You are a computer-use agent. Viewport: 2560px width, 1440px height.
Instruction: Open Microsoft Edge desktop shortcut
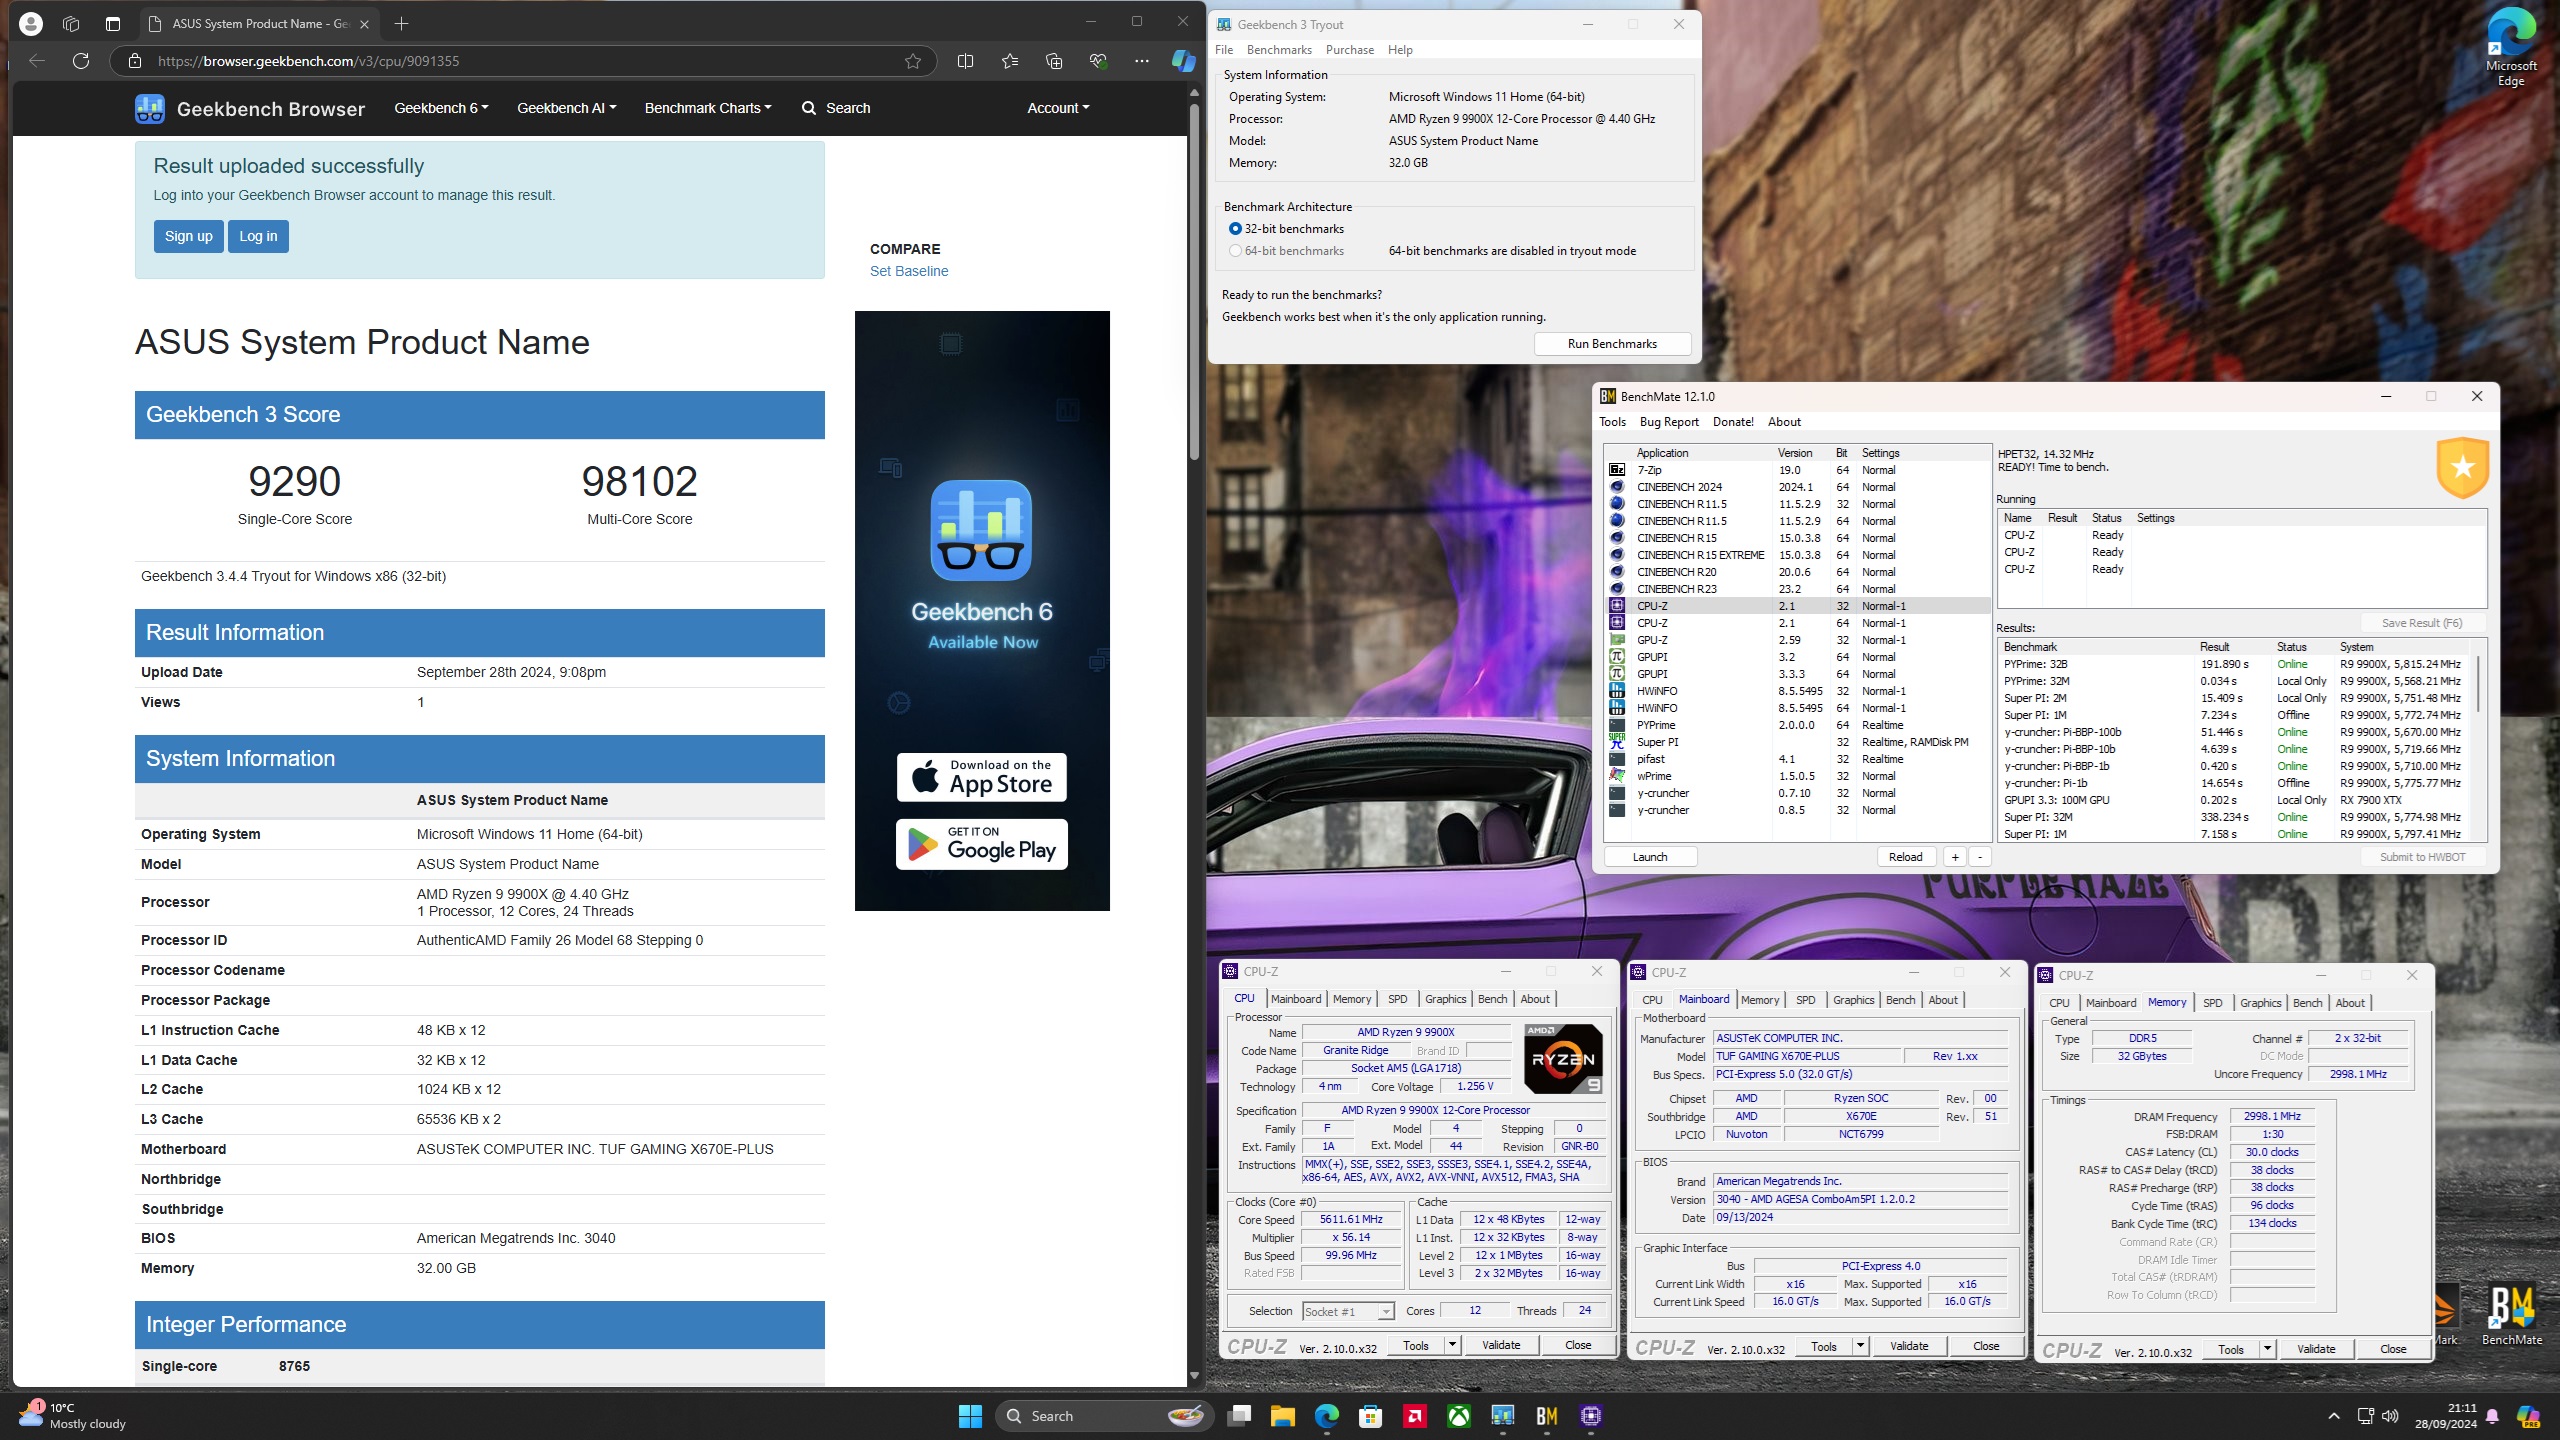coord(2510,46)
